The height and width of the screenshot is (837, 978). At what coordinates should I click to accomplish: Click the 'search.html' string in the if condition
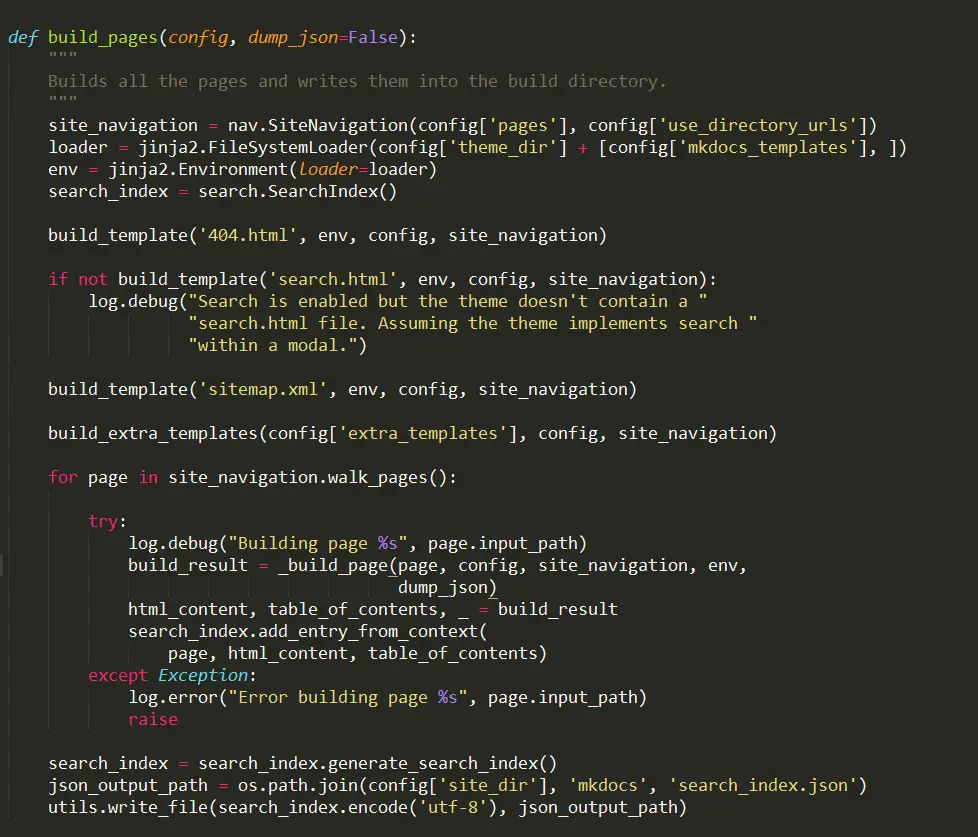[x=332, y=279]
